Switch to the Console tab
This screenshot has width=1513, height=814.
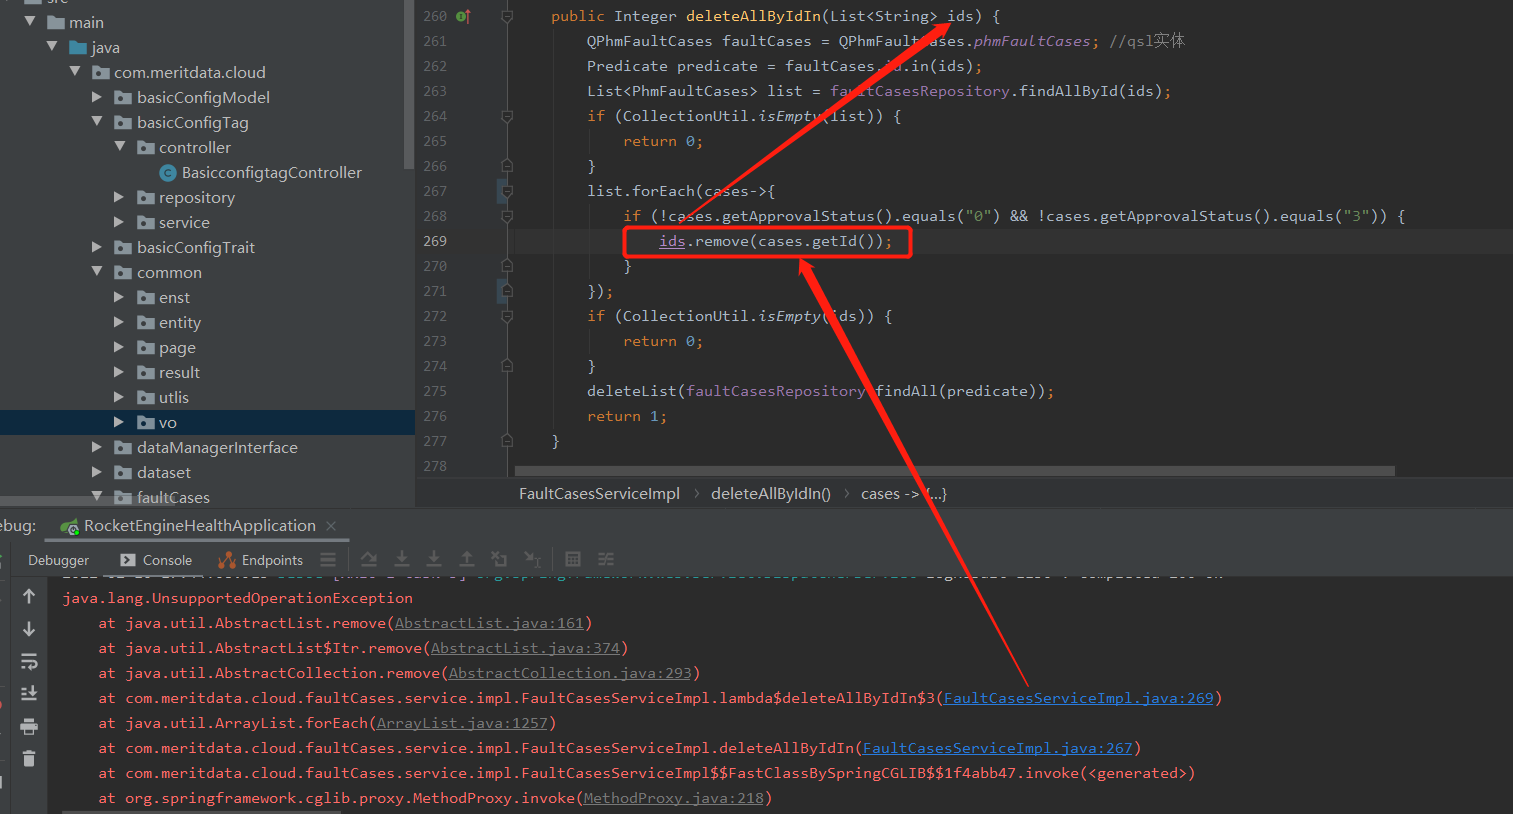156,560
